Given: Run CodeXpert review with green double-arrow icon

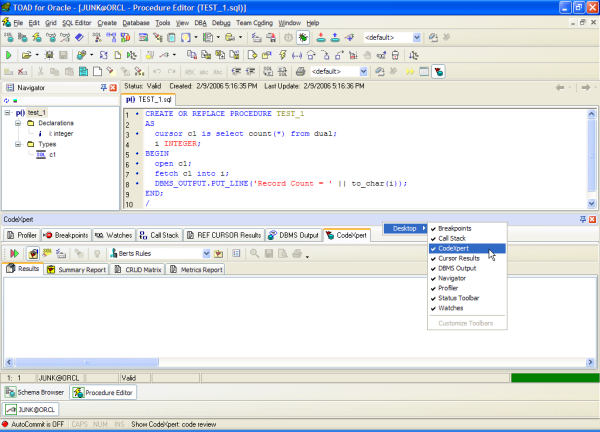Looking at the screenshot, I should point(15,253).
